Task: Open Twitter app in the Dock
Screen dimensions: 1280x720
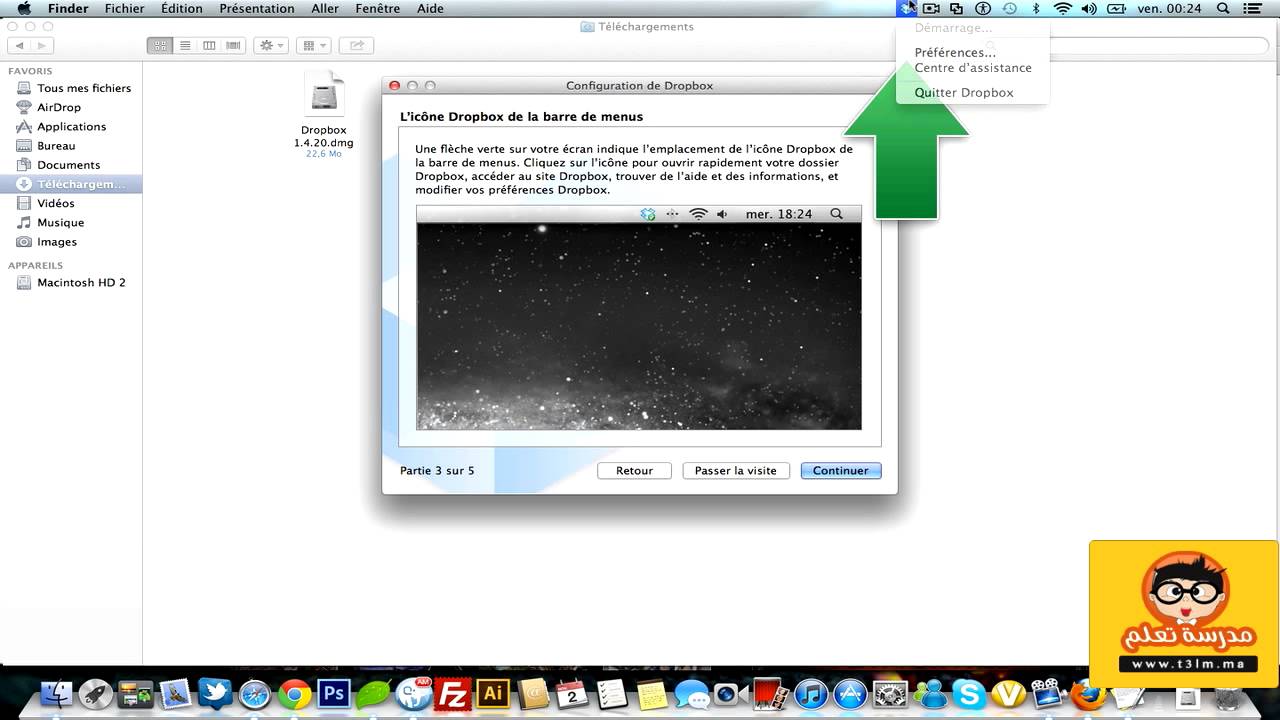Action: point(215,693)
